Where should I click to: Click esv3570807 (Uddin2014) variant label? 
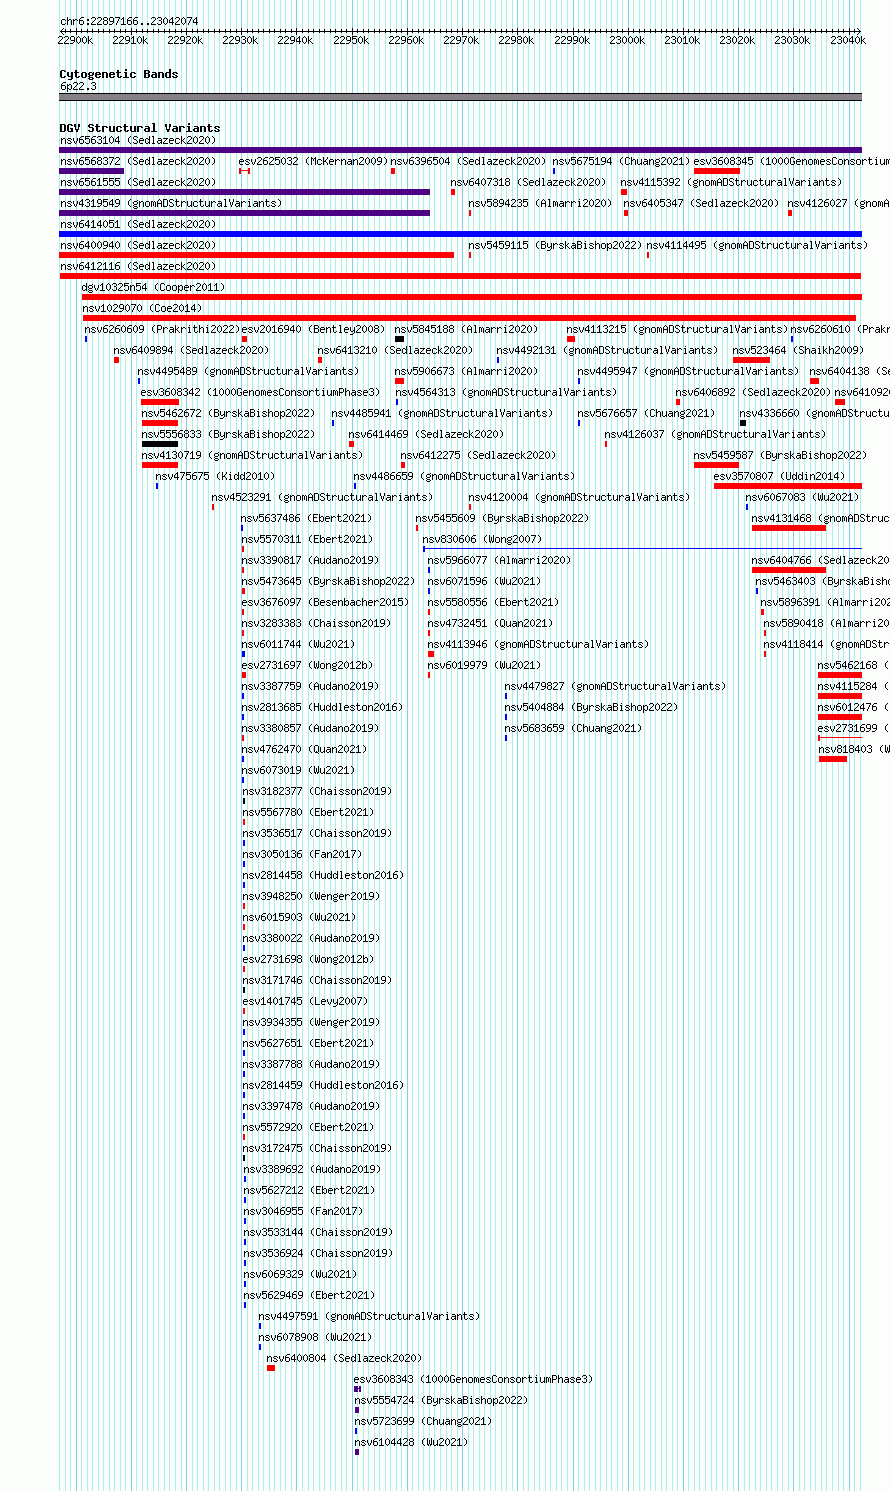tap(779, 476)
